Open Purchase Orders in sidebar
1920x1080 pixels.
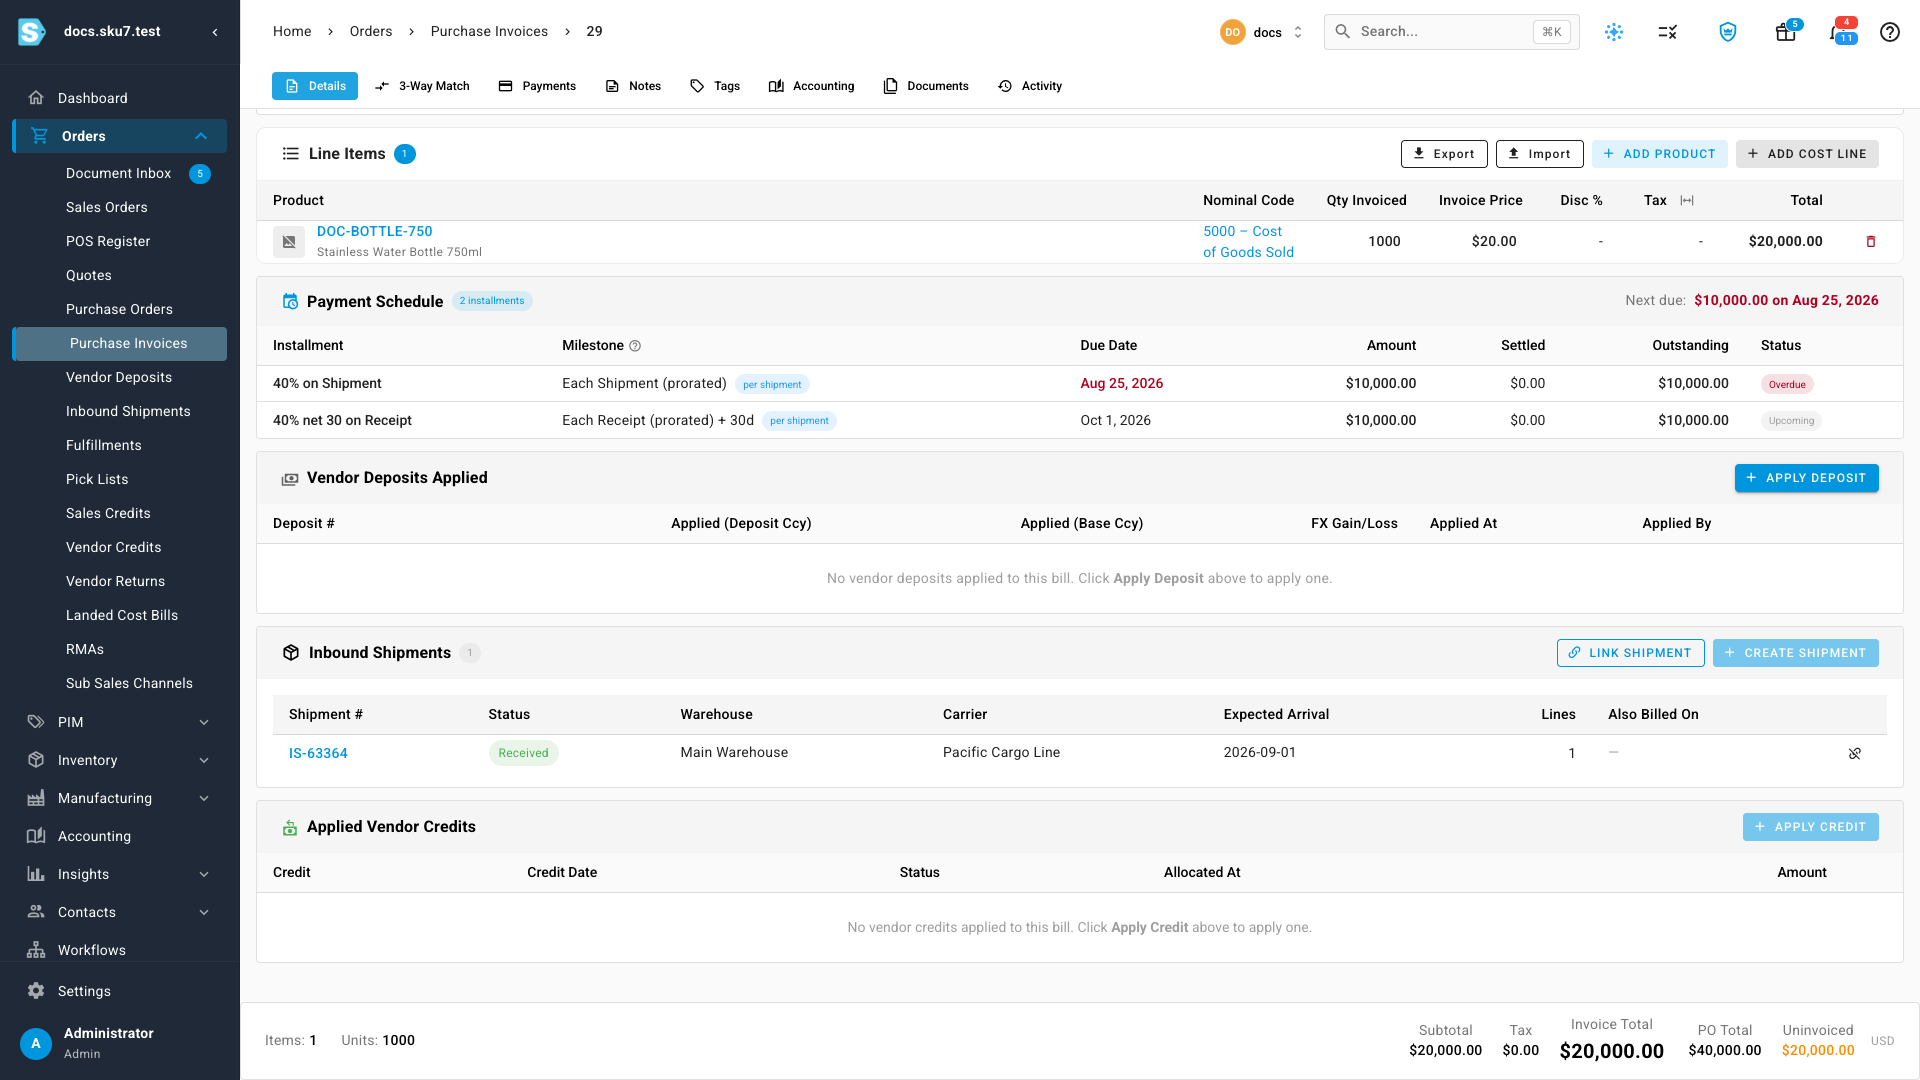pos(120,309)
